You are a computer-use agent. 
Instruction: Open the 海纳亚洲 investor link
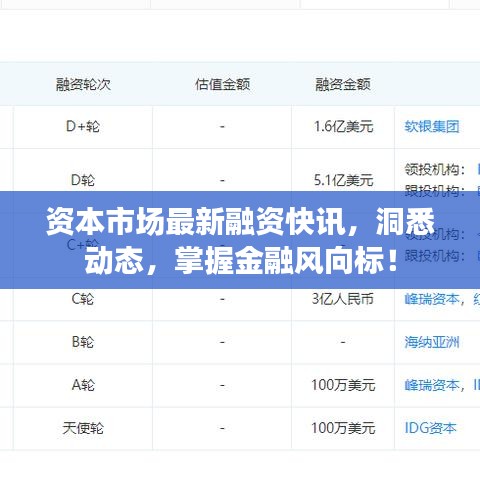432,342
